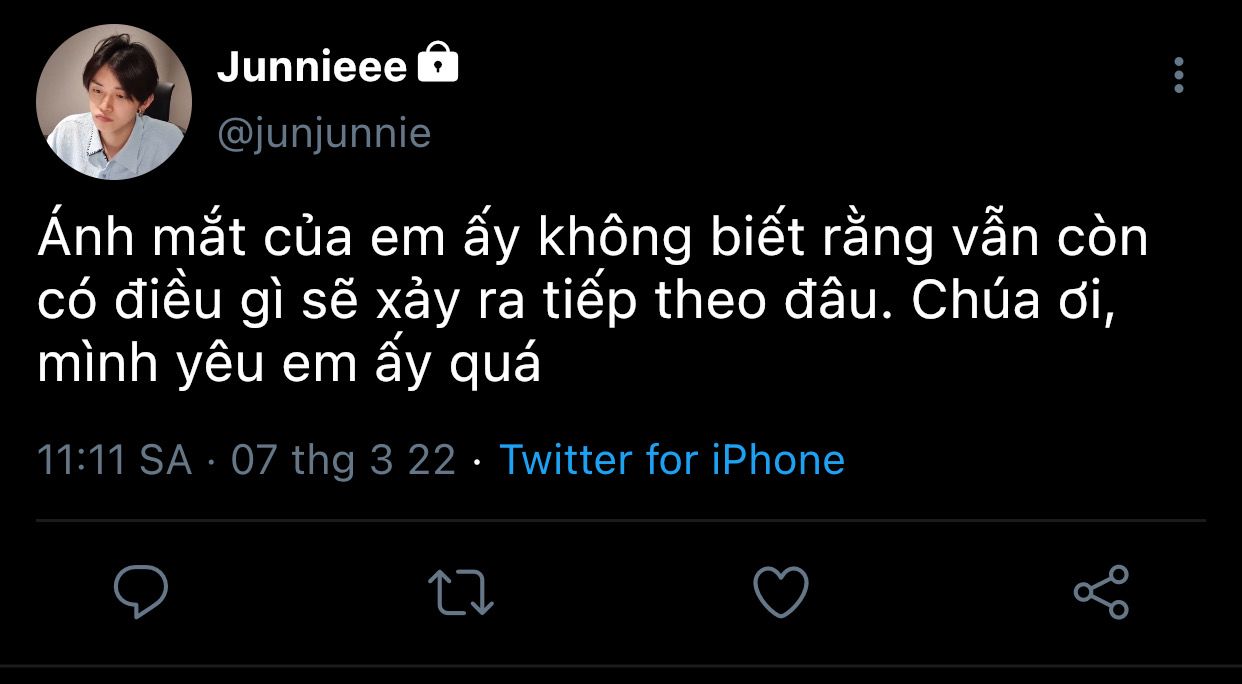1242x684 pixels.
Task: Click the tweet's first line starting "Ánh mắt"
Action: coord(592,240)
